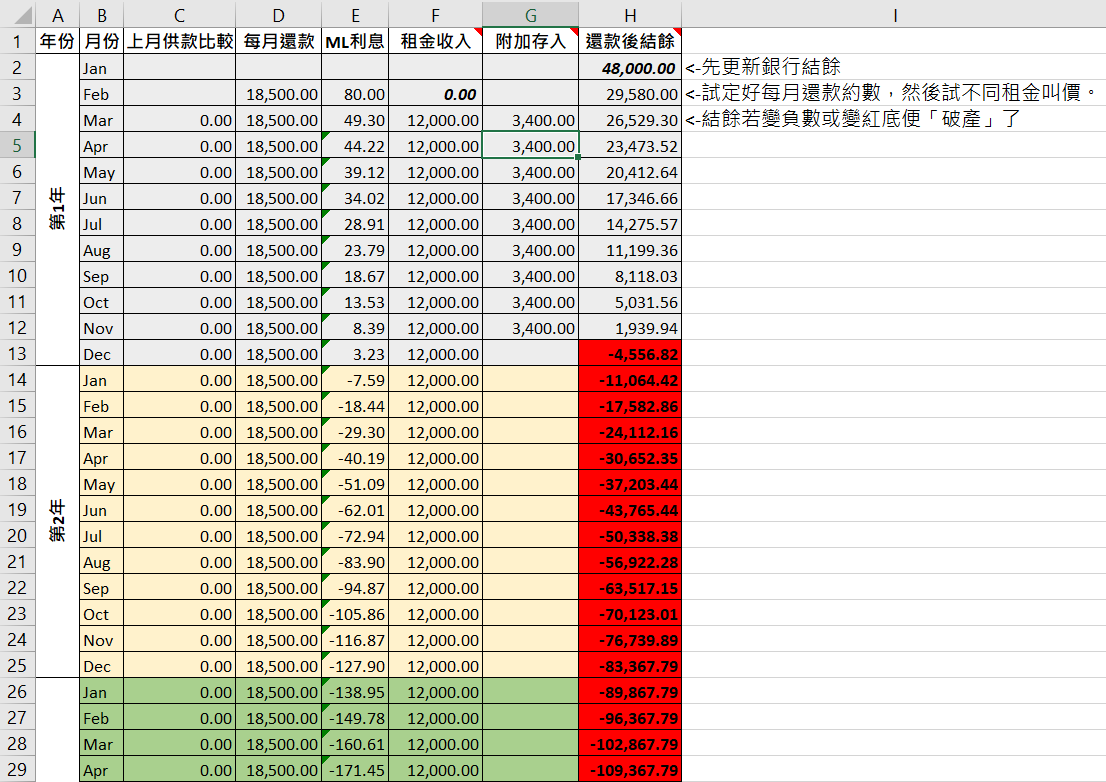The height and width of the screenshot is (782, 1106).
Task: Select month cell Mar in row 28
Action: (102, 744)
